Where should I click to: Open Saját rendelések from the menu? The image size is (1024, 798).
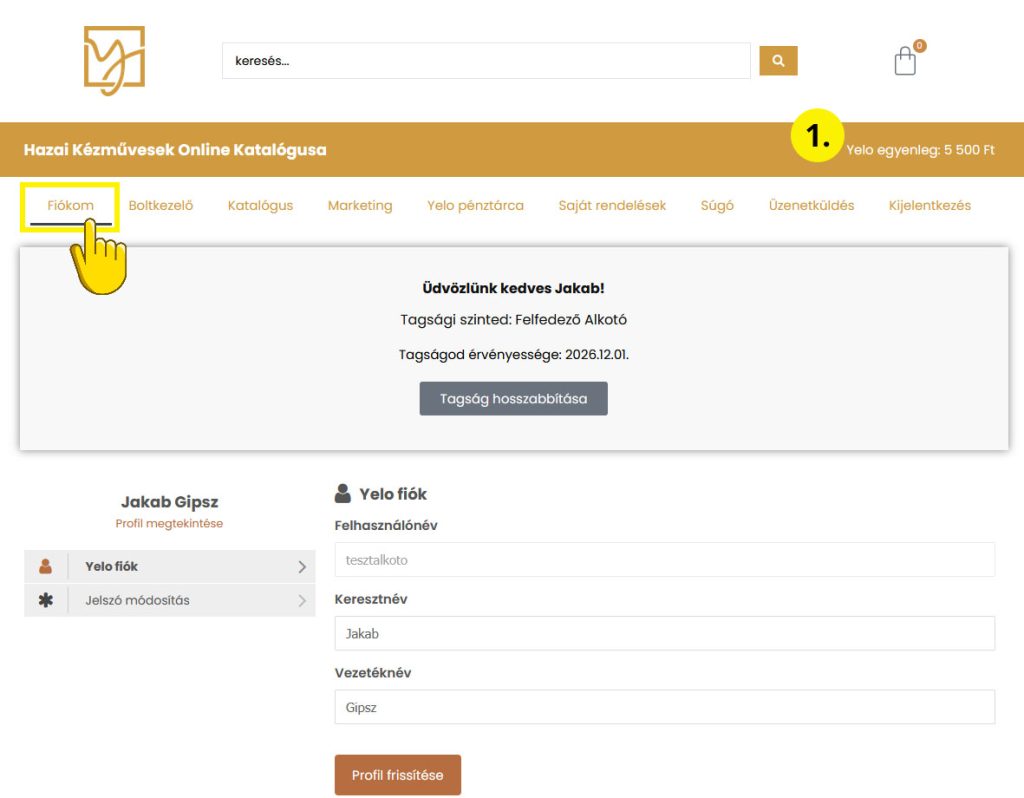612,206
